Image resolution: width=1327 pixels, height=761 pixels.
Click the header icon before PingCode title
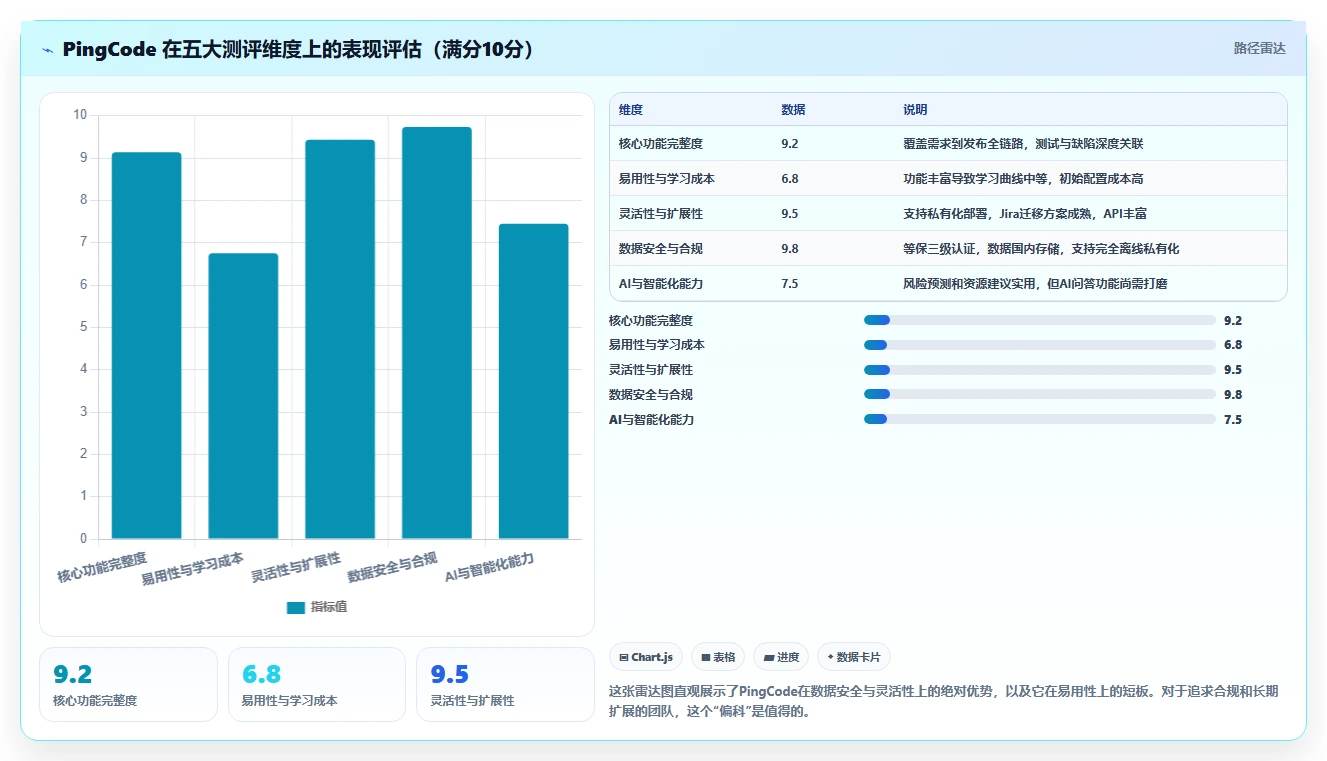(48, 49)
